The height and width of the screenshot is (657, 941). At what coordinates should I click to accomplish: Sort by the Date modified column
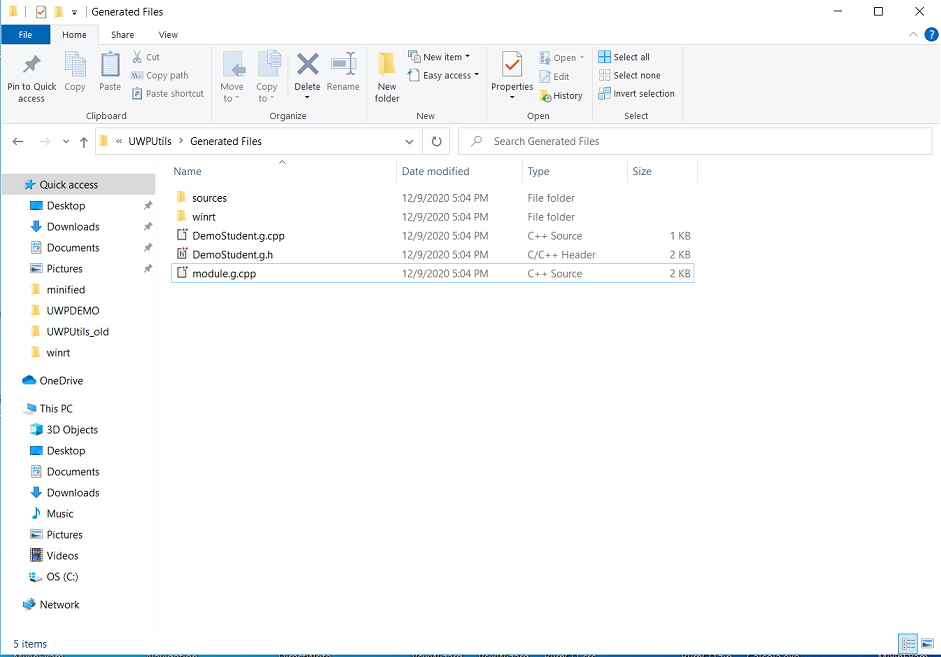pyautogui.click(x=460, y=171)
